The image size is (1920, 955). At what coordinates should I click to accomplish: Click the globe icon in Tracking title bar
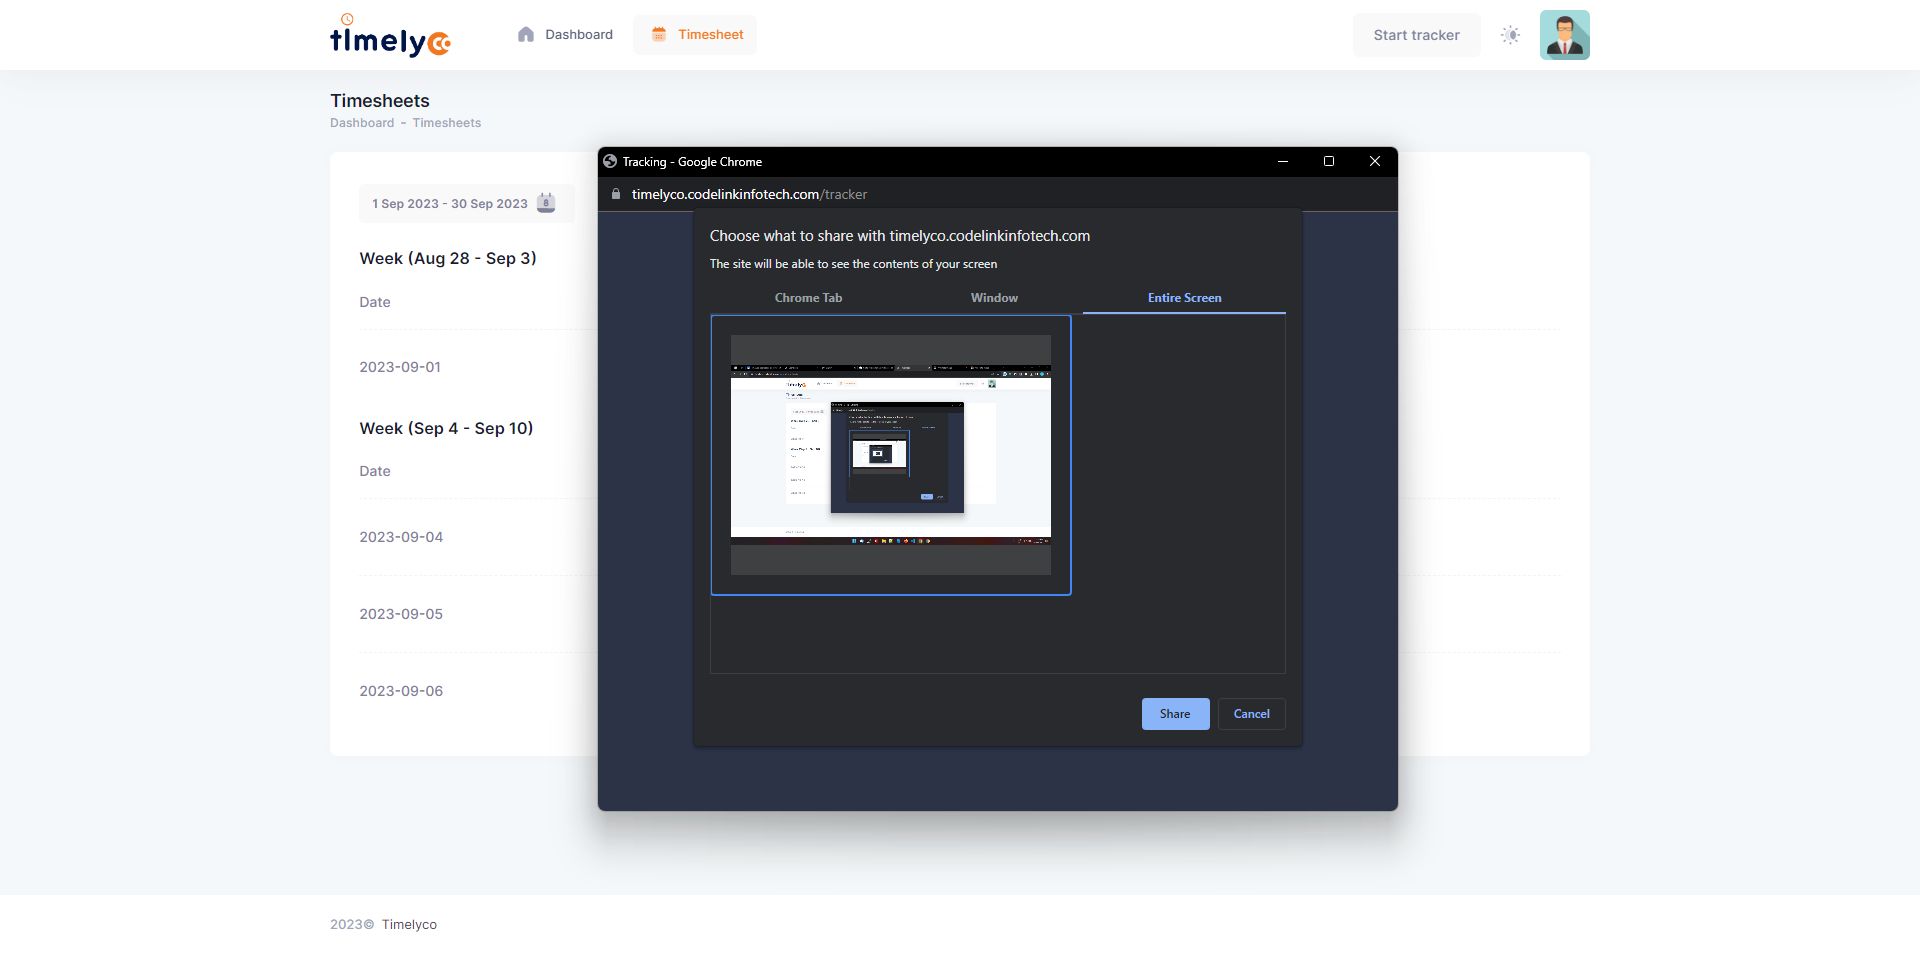pyautogui.click(x=610, y=162)
